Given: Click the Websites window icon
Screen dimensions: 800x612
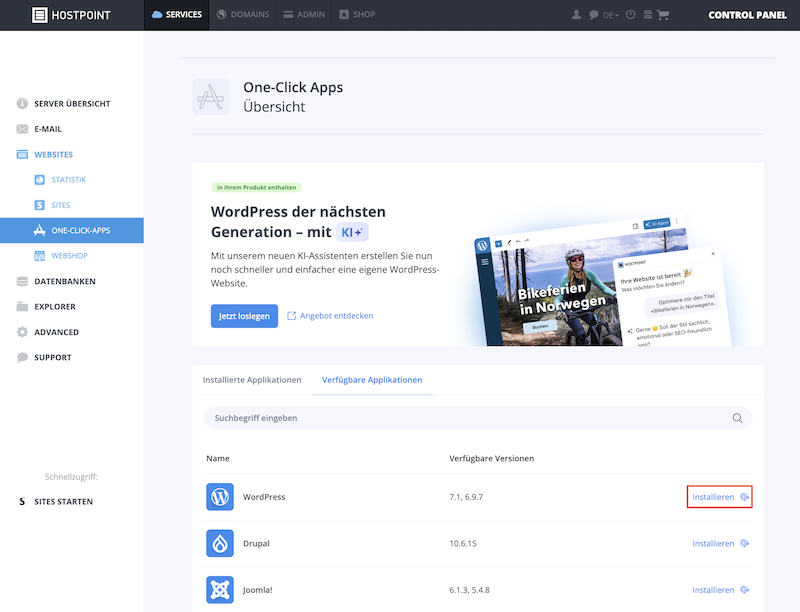Looking at the screenshot, I should pyautogui.click(x=22, y=155).
